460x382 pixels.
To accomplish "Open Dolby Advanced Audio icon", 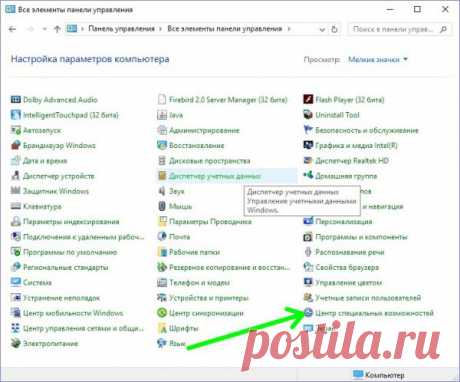I will pyautogui.click(x=16, y=99).
